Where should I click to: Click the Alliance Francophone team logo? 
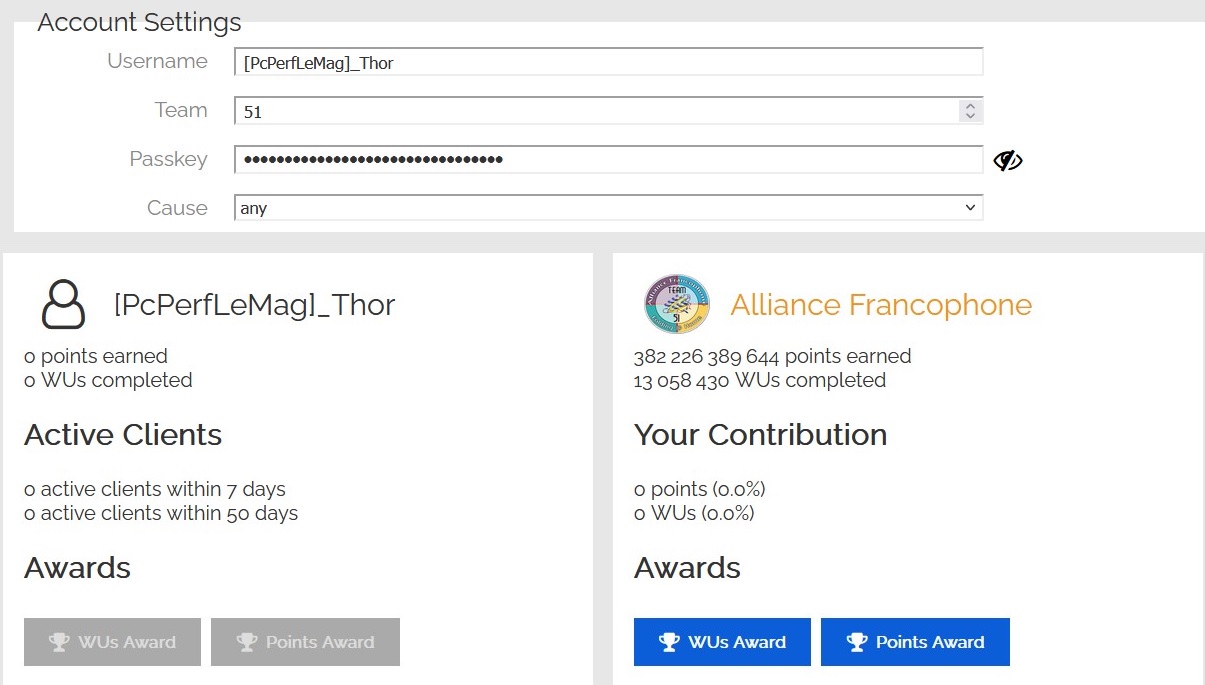(x=677, y=305)
